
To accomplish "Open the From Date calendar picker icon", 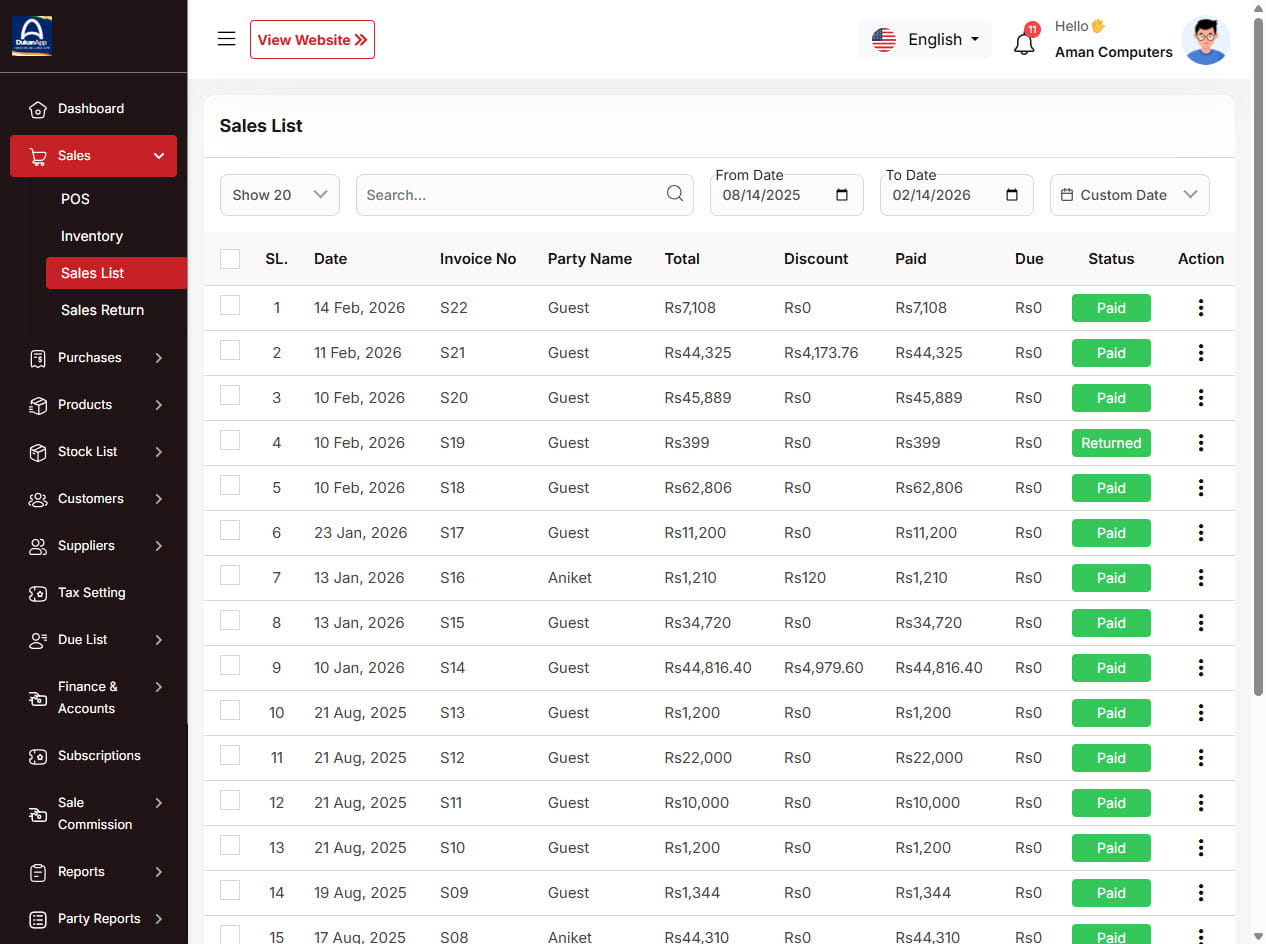I will pyautogui.click(x=841, y=195).
